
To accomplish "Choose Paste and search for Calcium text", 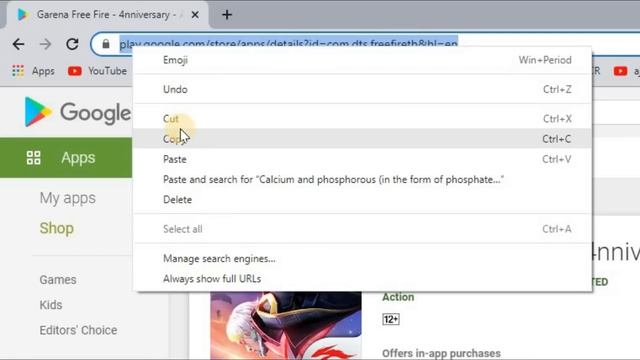I will pyautogui.click(x=362, y=180).
